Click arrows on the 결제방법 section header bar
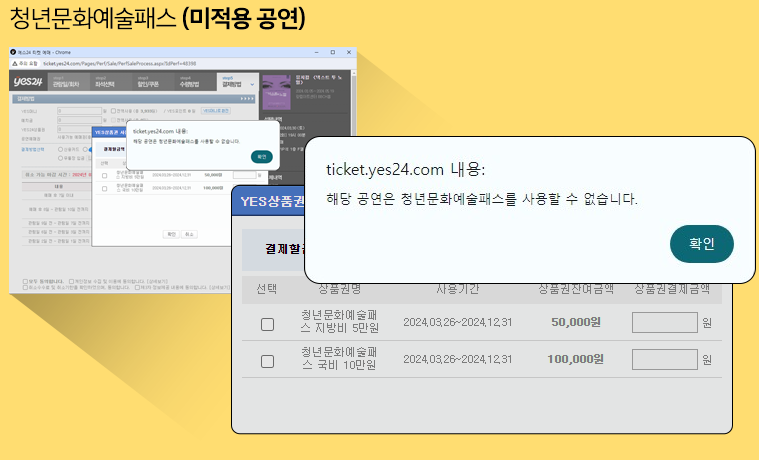759x460 pixels. [x=247, y=99]
